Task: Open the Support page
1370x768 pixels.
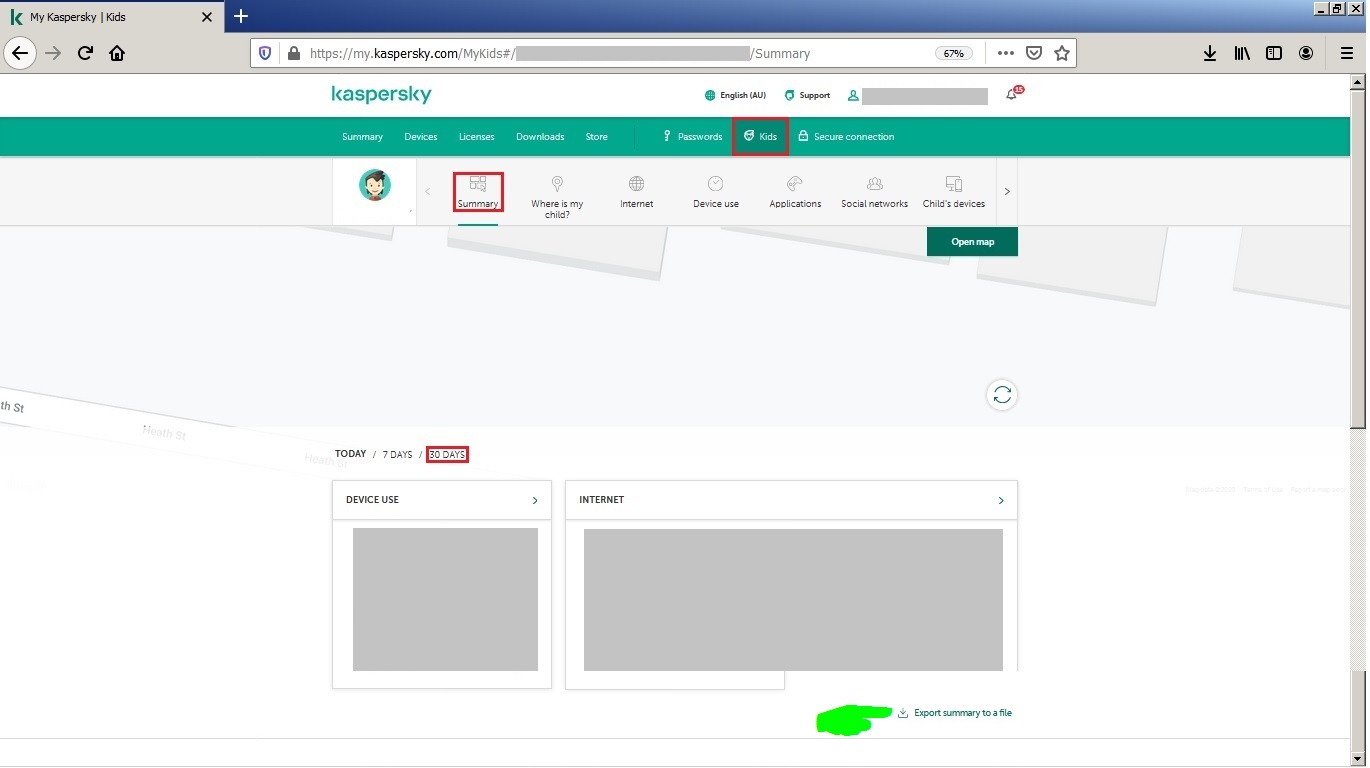Action: point(807,95)
